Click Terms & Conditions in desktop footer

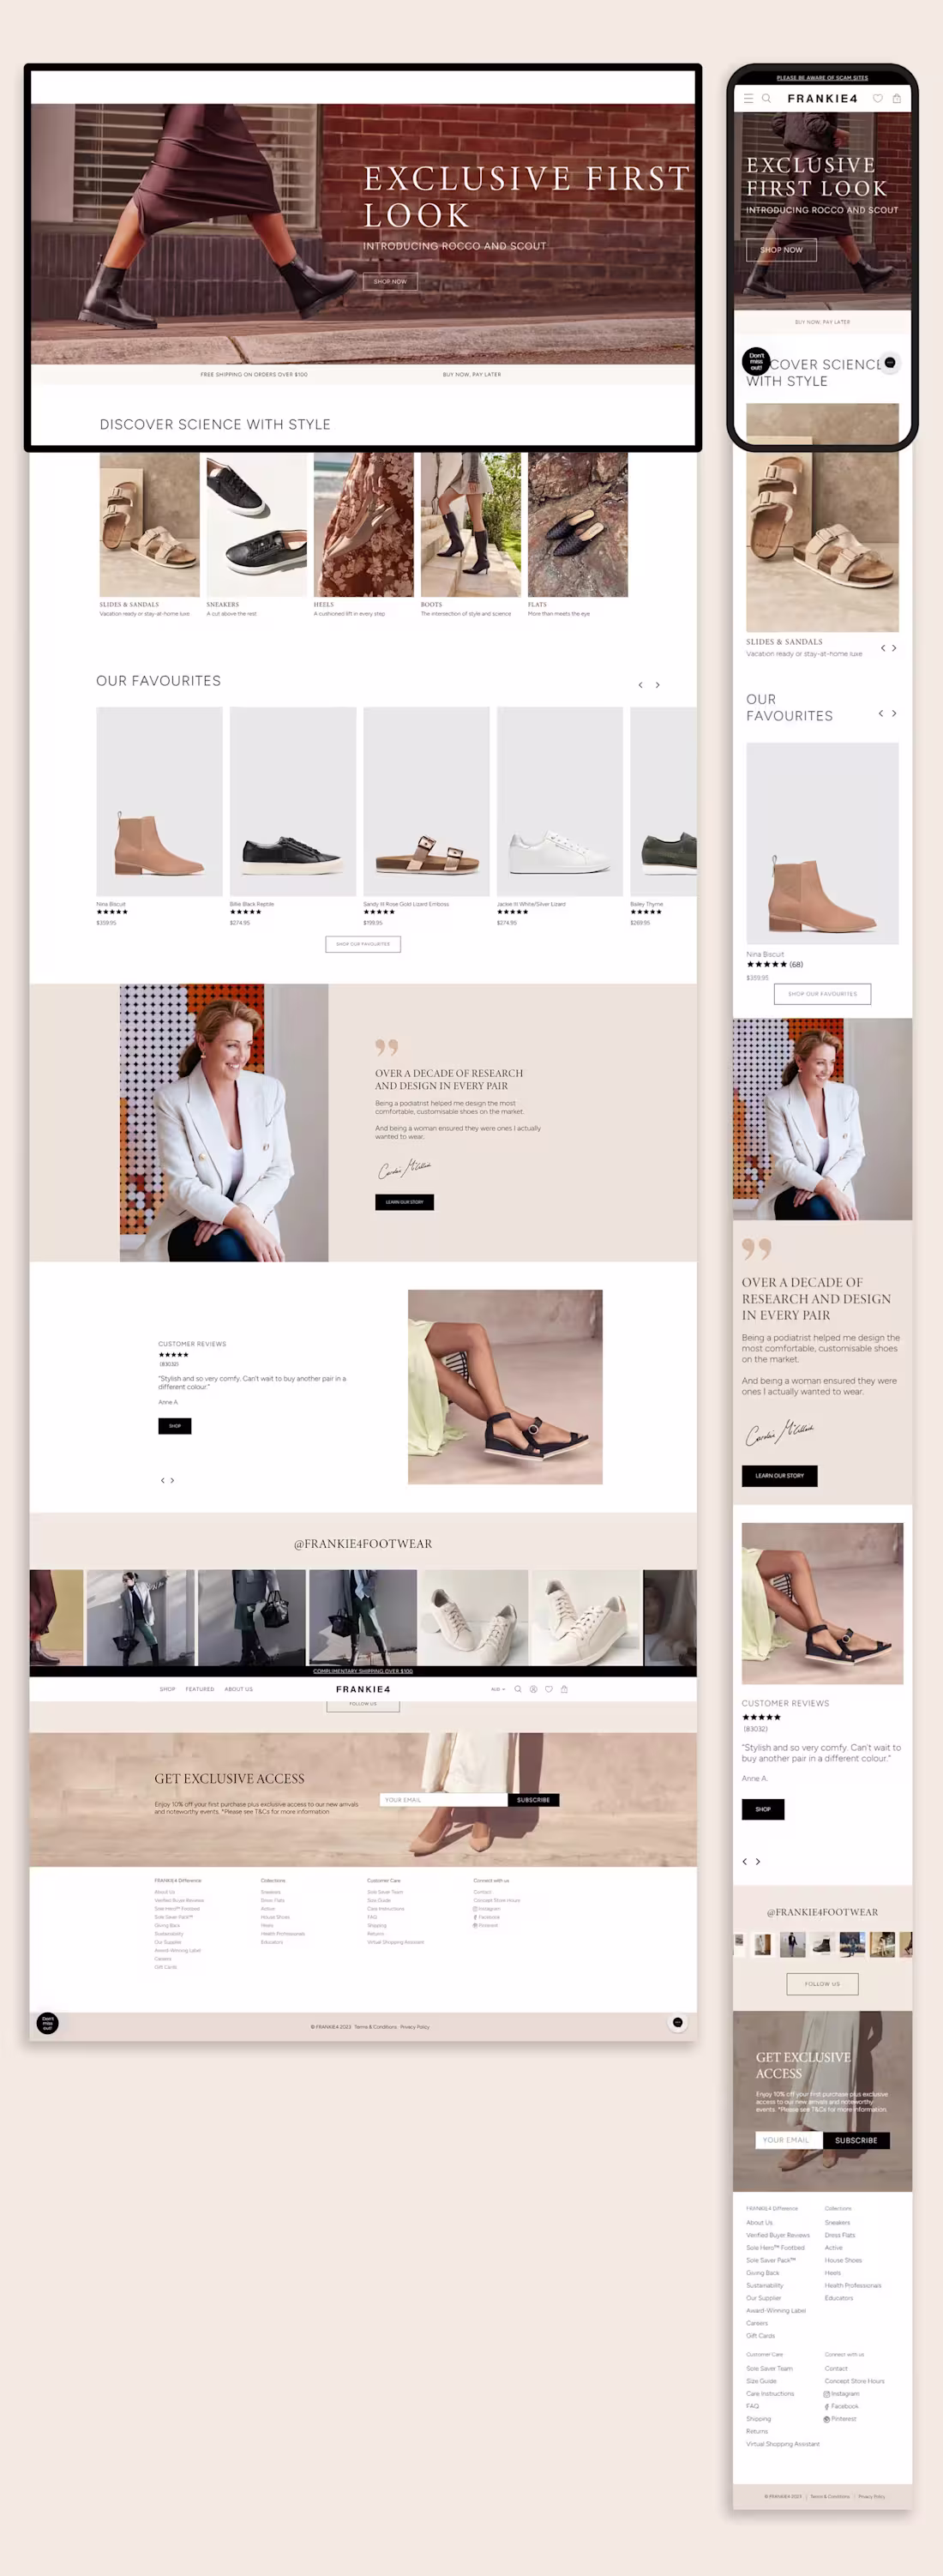point(375,2027)
